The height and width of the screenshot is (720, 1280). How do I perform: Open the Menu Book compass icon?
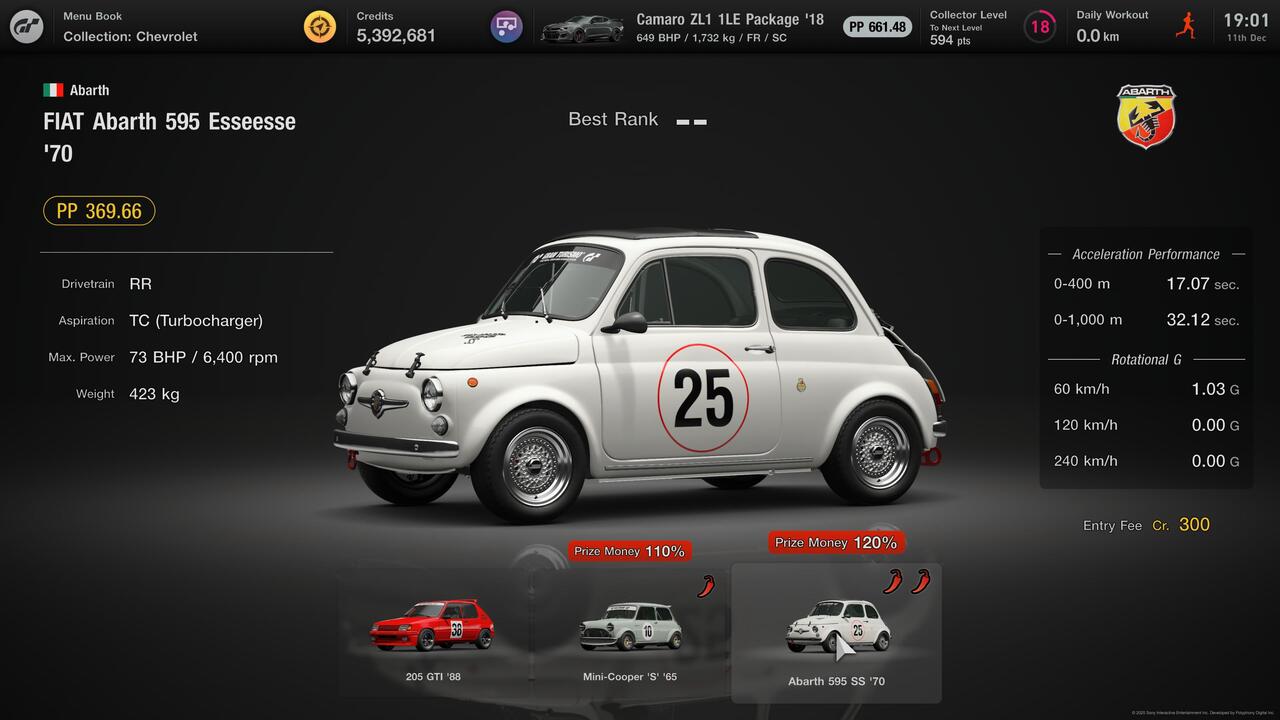[320, 26]
